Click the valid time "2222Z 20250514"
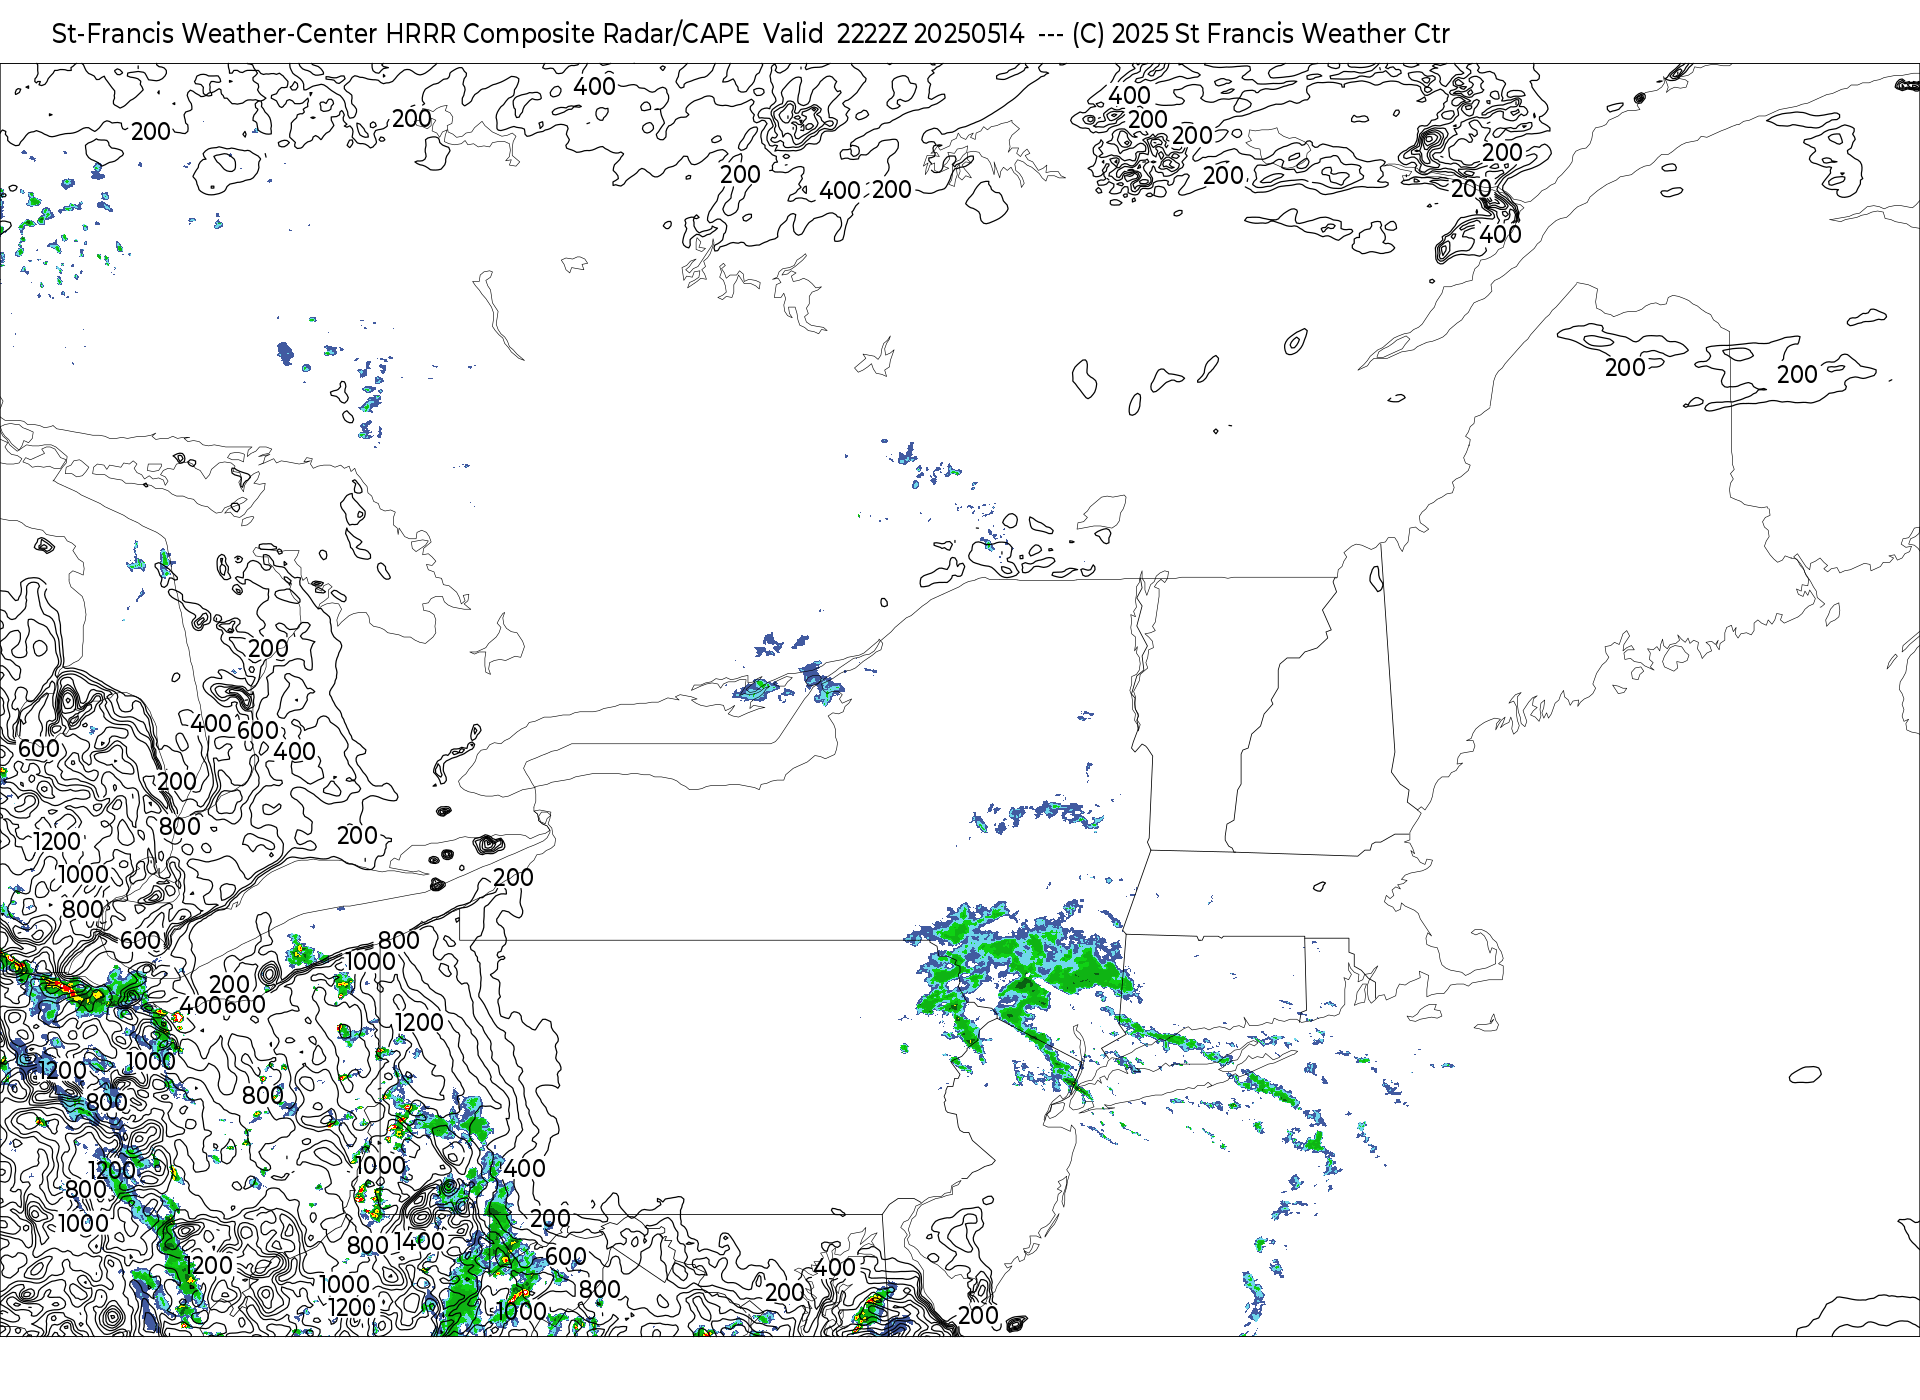 click(x=930, y=34)
